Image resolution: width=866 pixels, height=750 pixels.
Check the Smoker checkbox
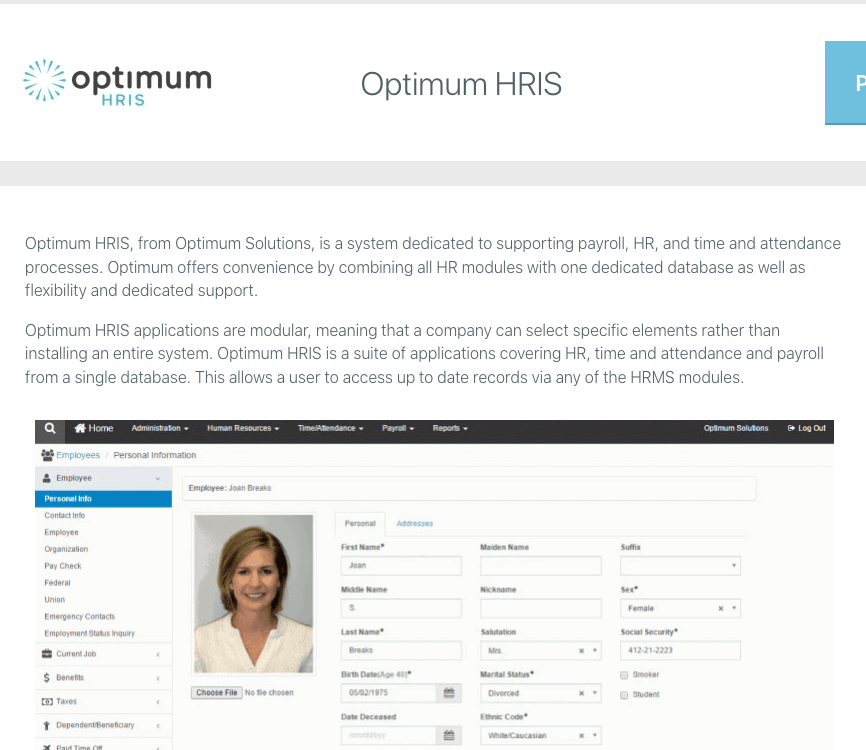click(x=624, y=675)
